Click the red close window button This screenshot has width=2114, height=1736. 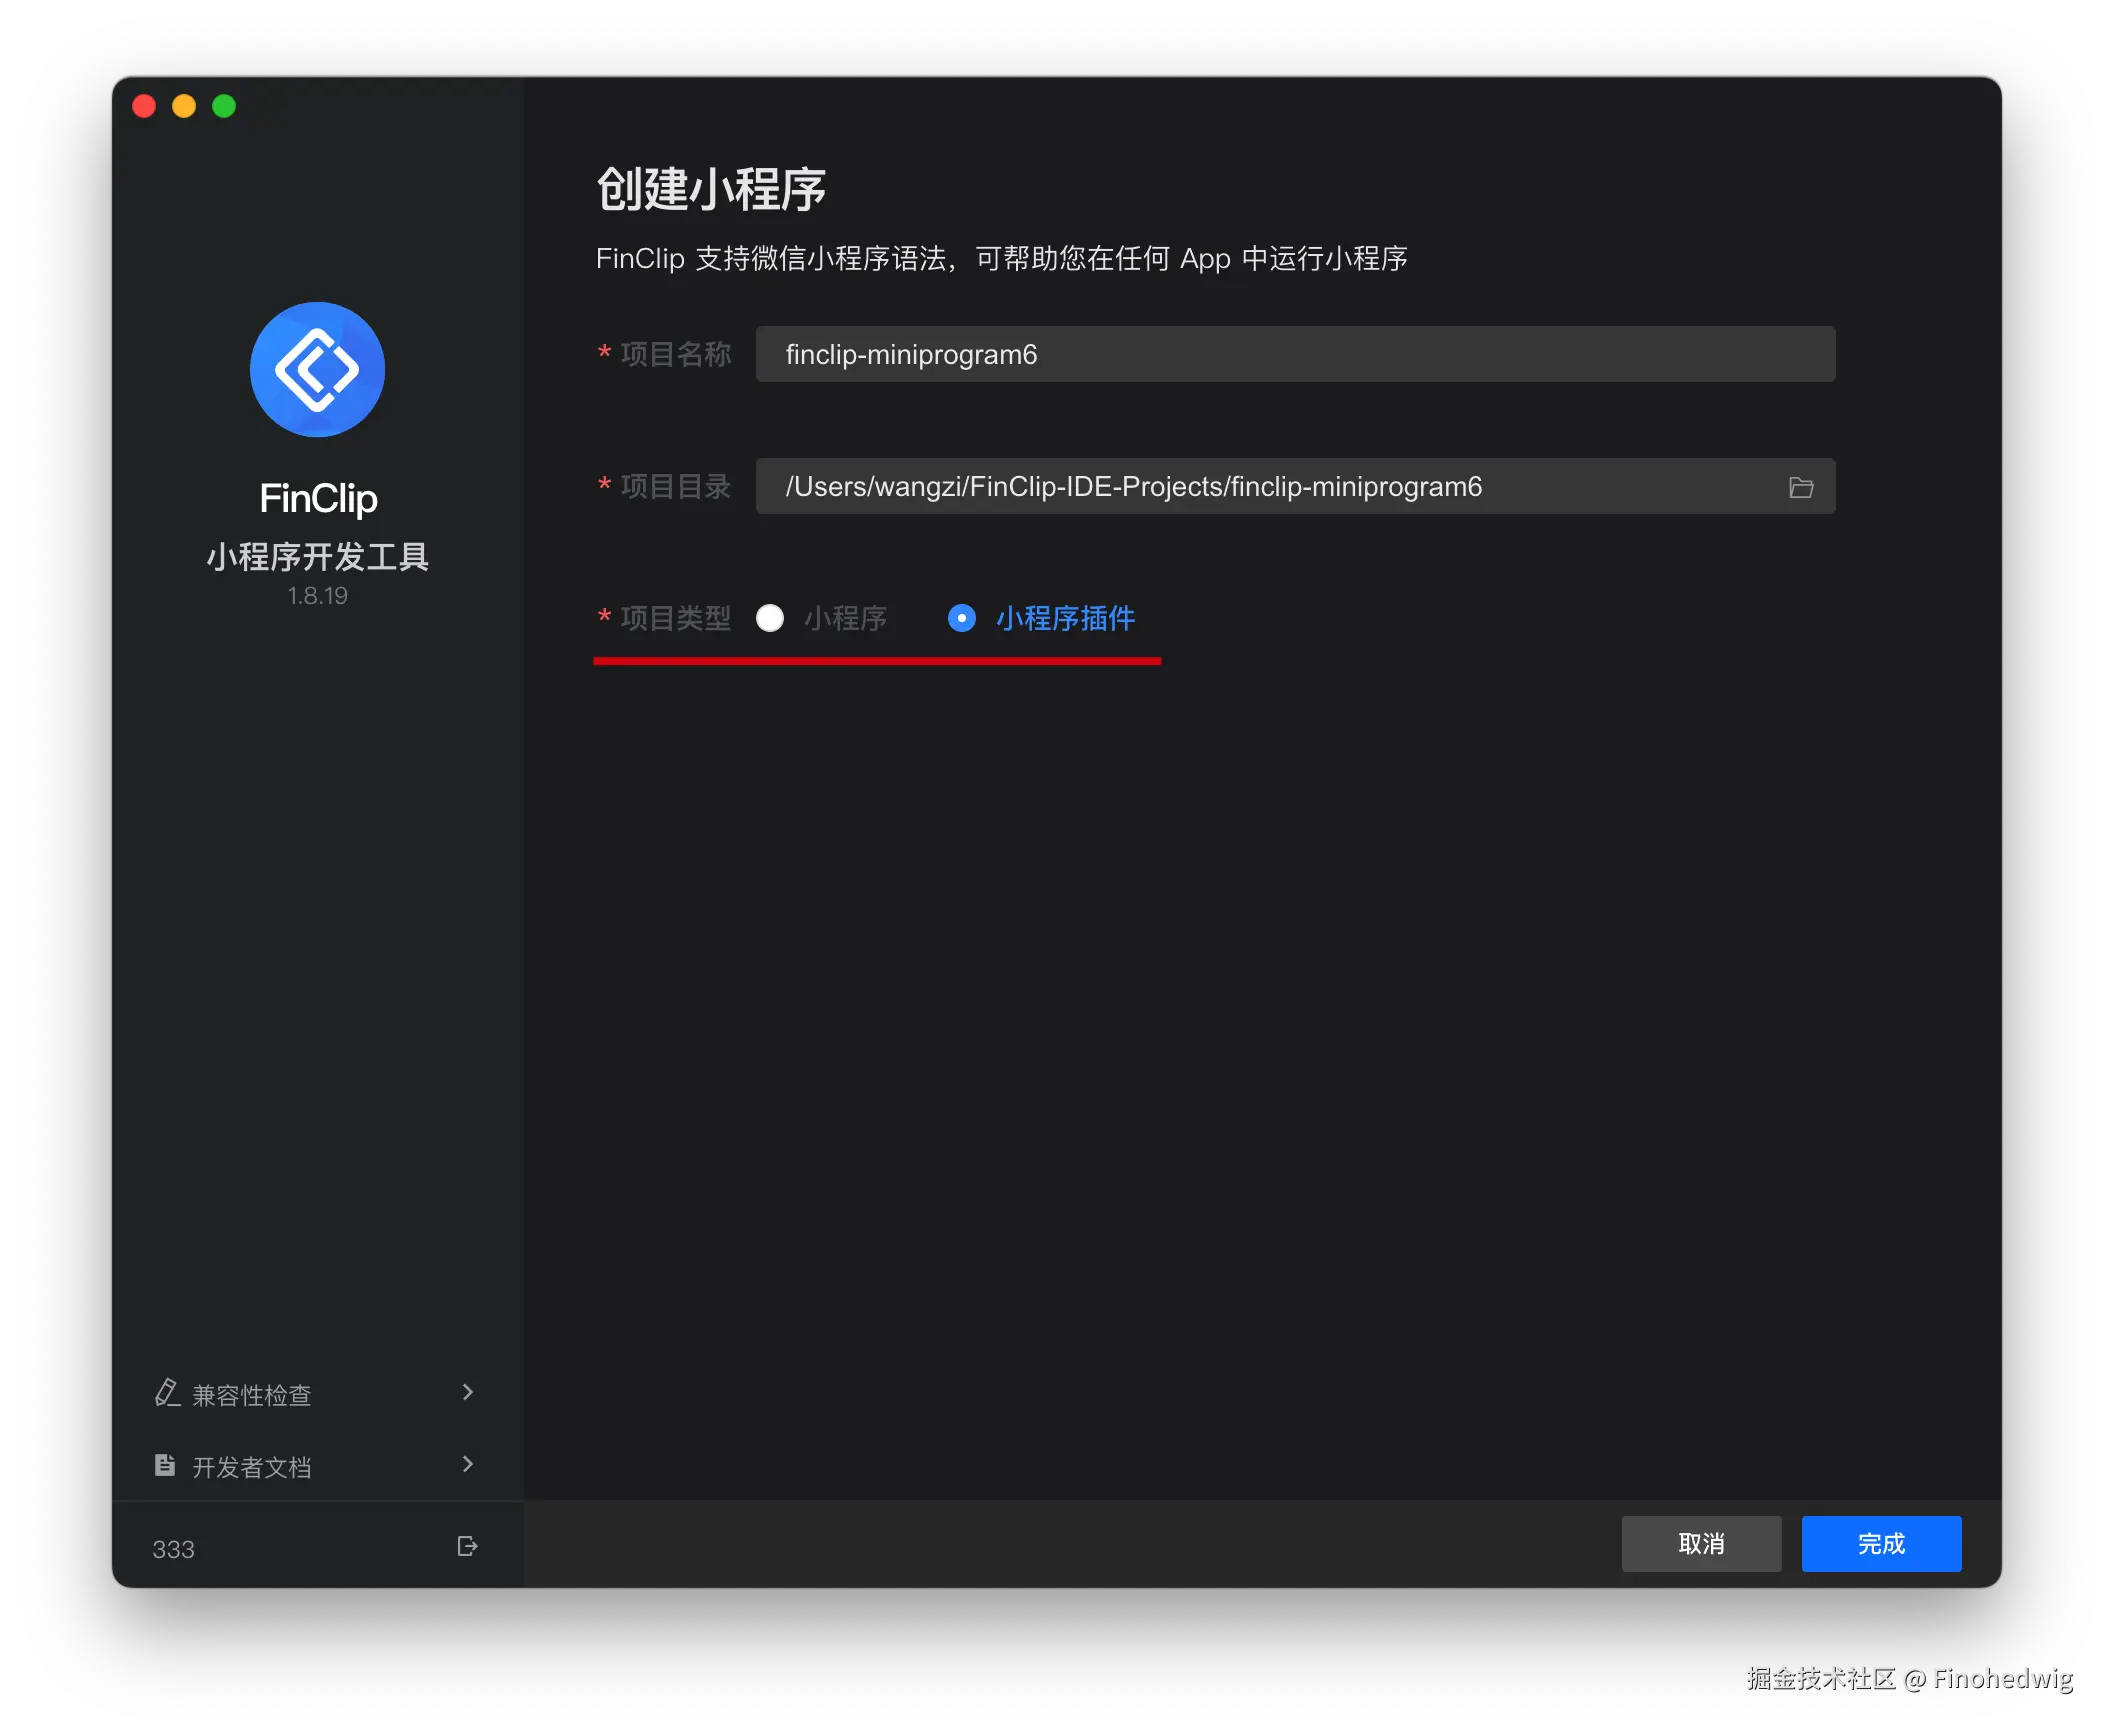144,106
